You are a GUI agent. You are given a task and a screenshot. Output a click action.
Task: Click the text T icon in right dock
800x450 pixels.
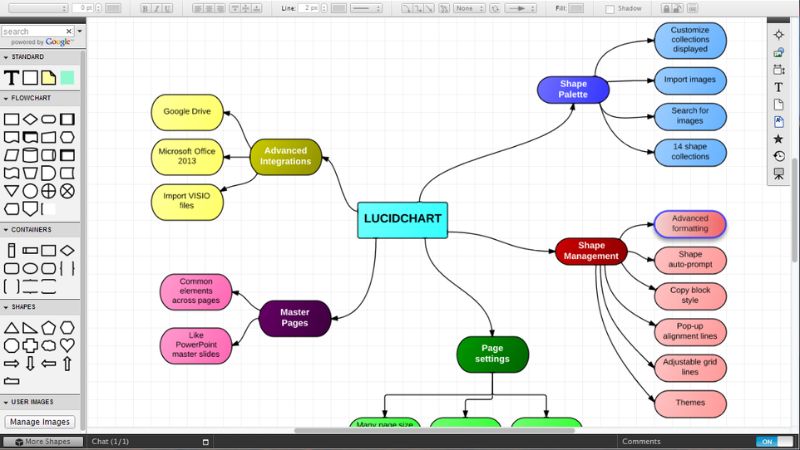click(x=778, y=87)
